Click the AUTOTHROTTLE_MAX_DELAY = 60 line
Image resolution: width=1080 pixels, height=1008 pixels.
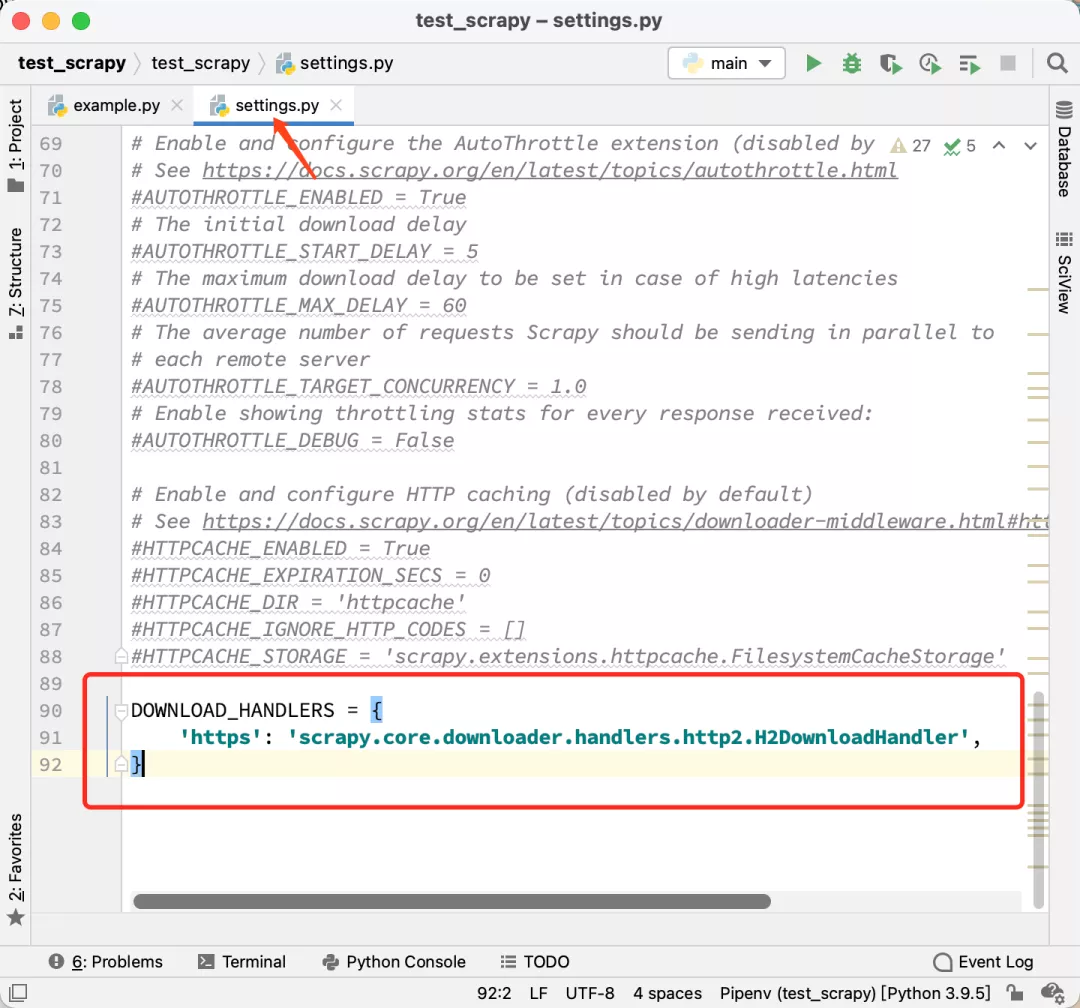[299, 305]
